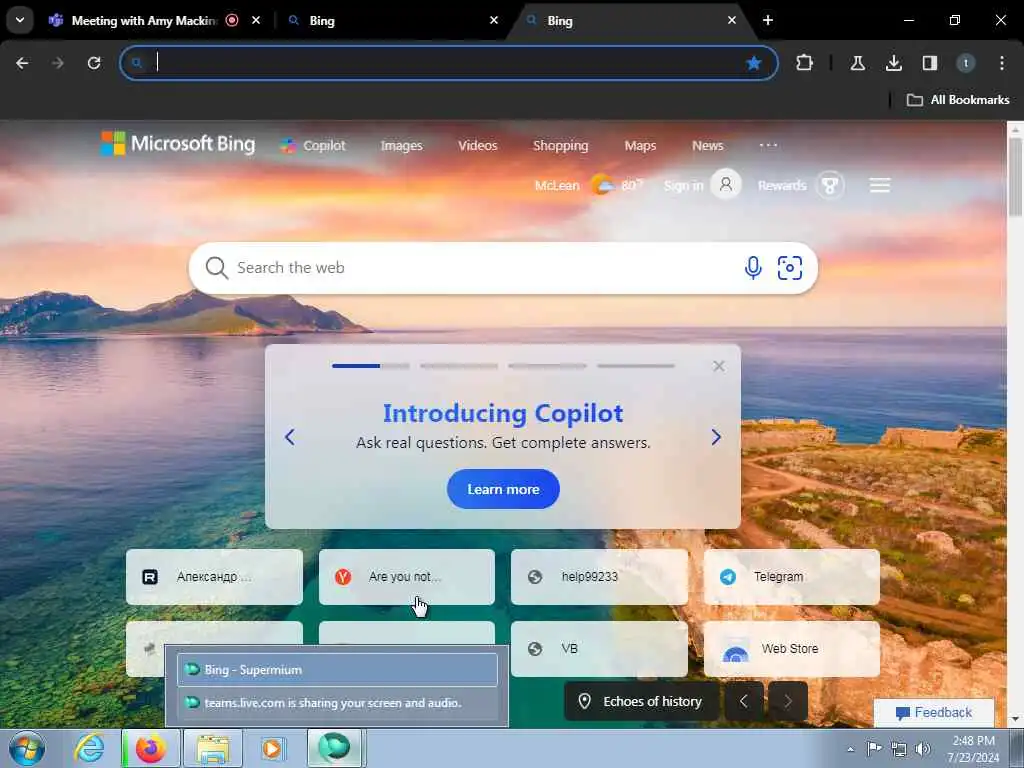Select Bing - Supermium taskbar preview
This screenshot has height=768, width=1024.
pos(337,670)
